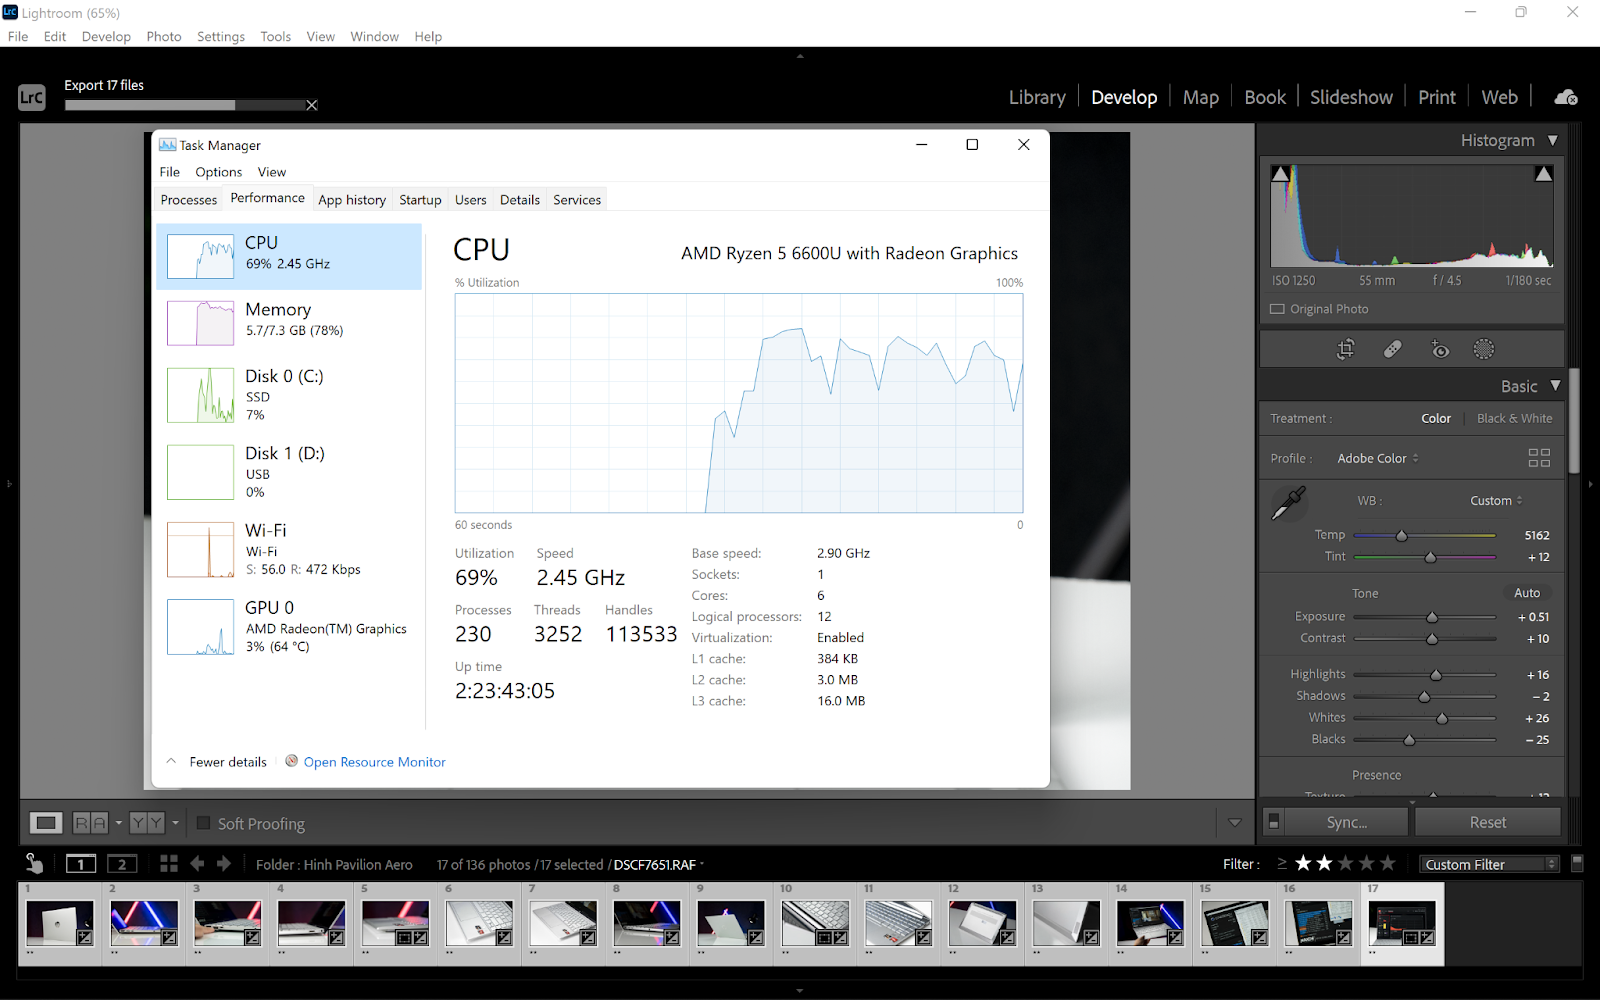Click the Lrc identity plate logo
Viewport: 1600px width, 1000px height.
[32, 97]
